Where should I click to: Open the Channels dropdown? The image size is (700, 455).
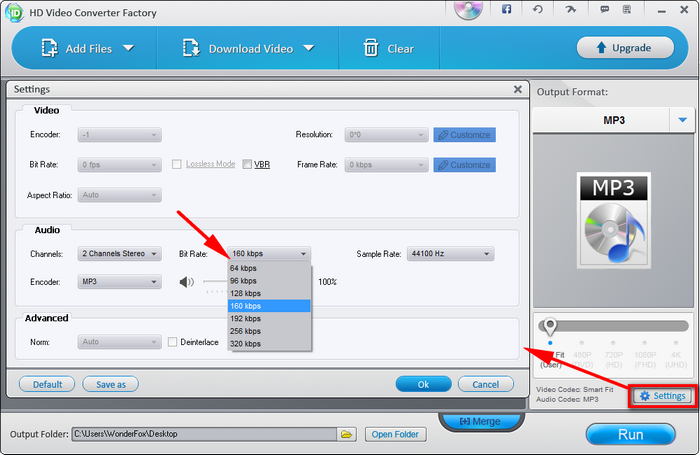[x=120, y=254]
